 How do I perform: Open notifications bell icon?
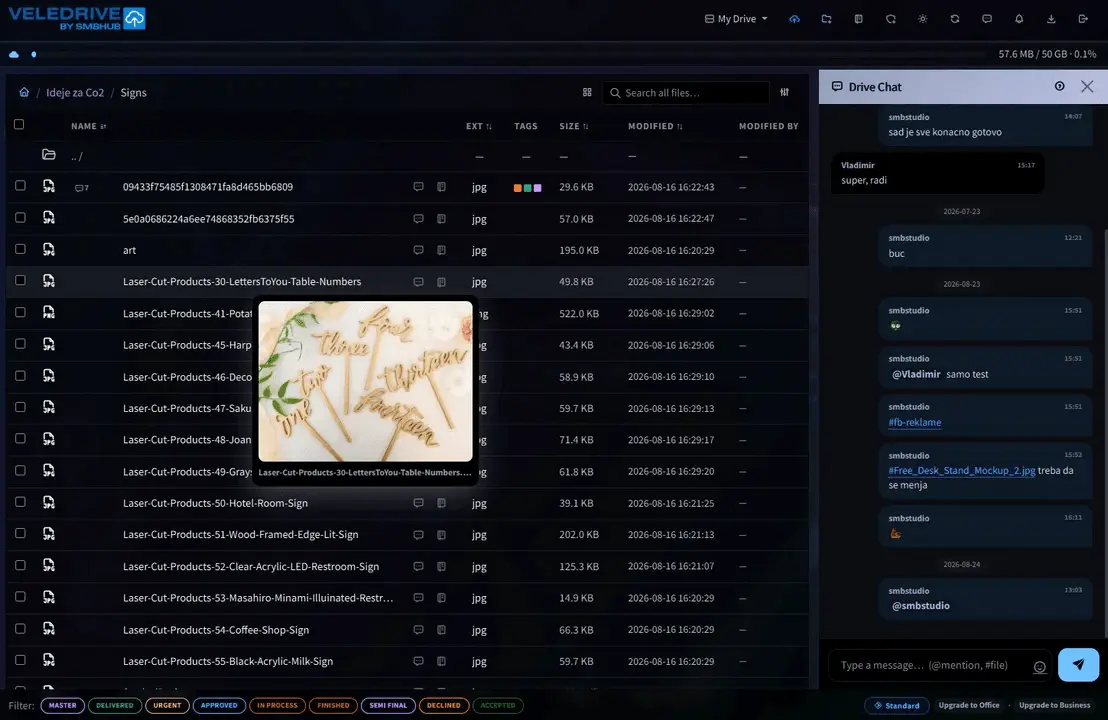(x=1019, y=19)
